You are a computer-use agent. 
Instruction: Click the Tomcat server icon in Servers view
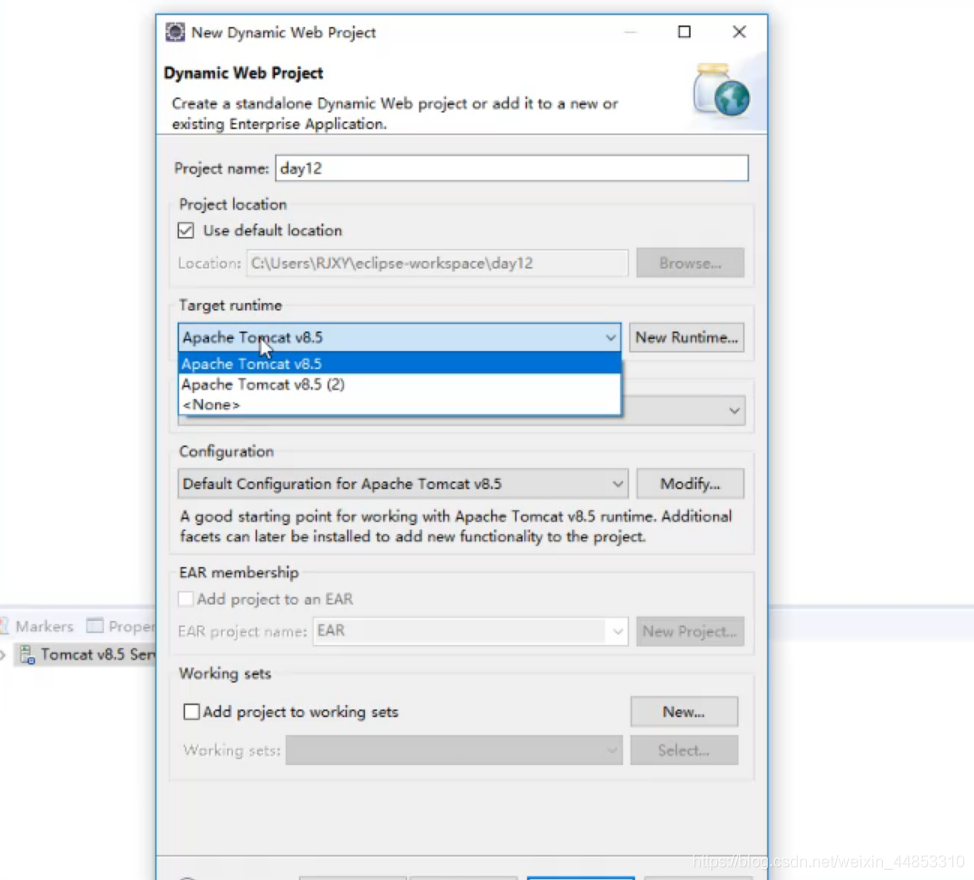coord(27,655)
